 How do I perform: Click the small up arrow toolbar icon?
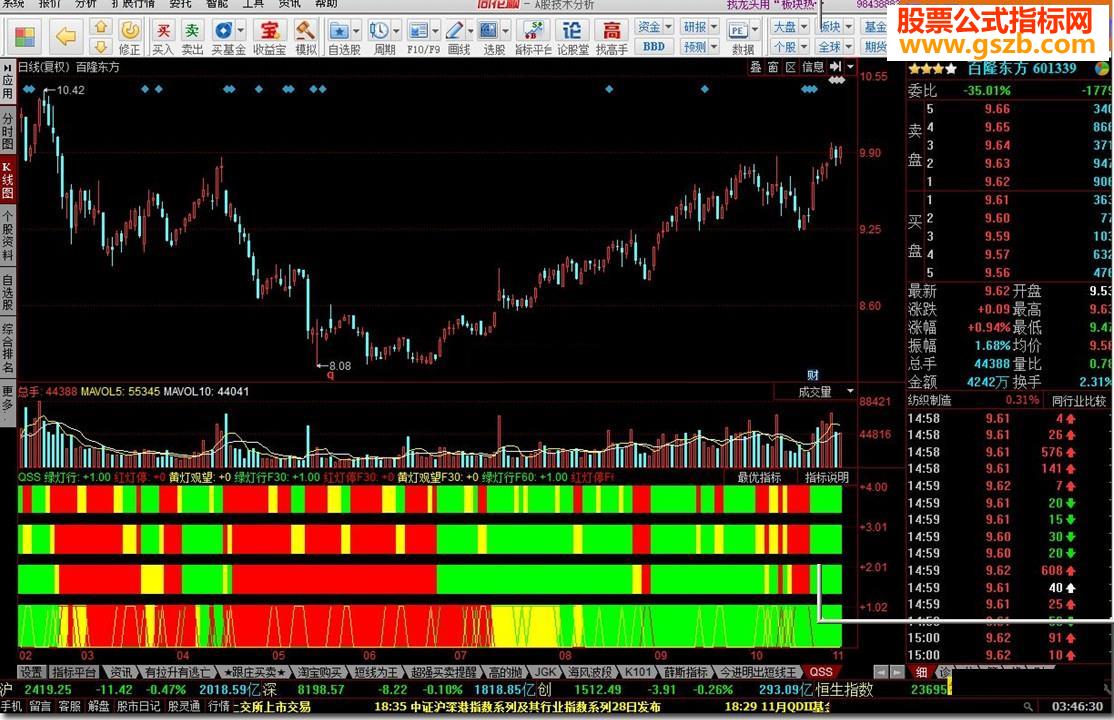pyautogui.click(x=100, y=27)
